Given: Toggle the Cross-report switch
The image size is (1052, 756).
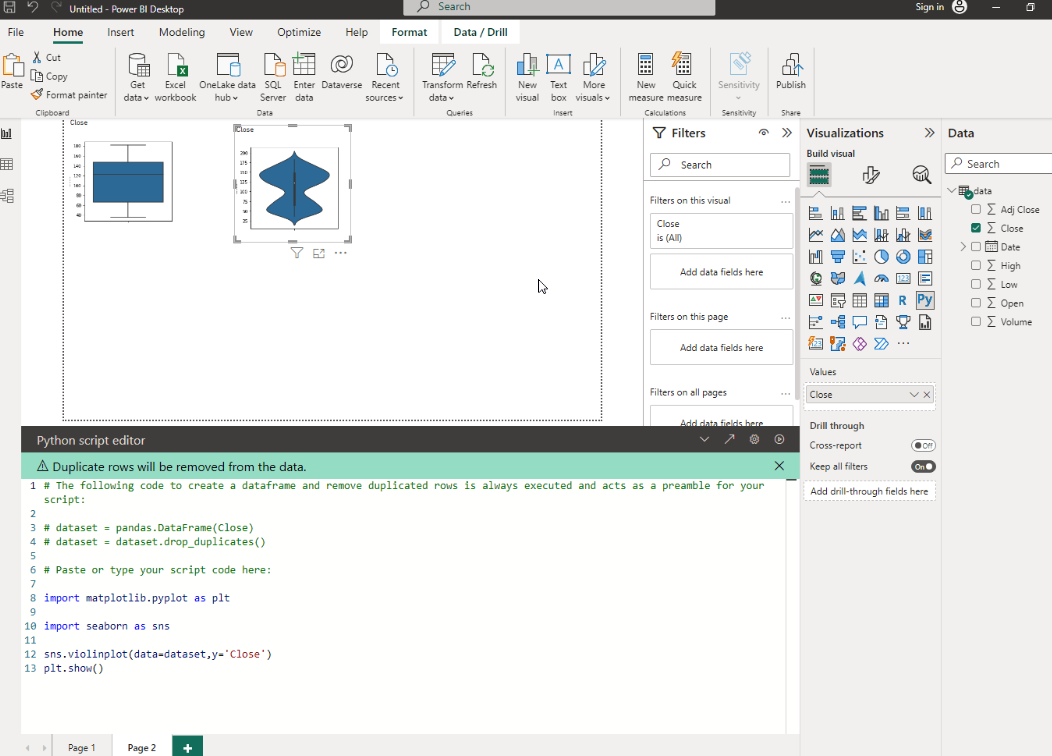Looking at the screenshot, I should tap(923, 446).
